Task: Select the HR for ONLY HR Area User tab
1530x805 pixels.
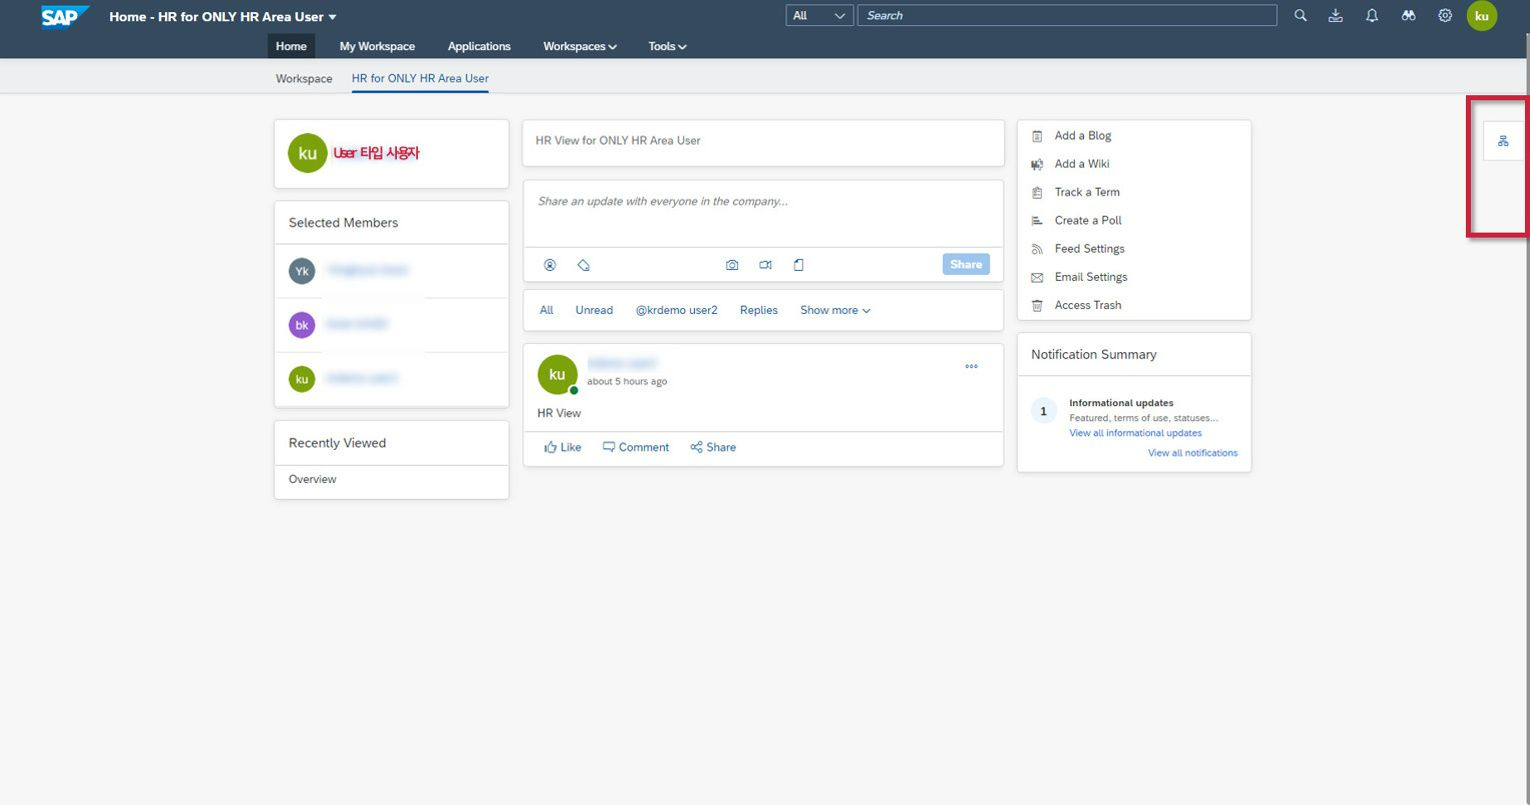Action: pyautogui.click(x=420, y=78)
